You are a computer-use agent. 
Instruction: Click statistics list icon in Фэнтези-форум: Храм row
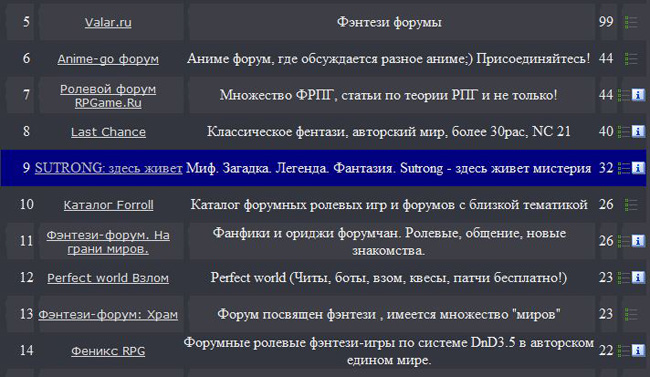coord(631,314)
